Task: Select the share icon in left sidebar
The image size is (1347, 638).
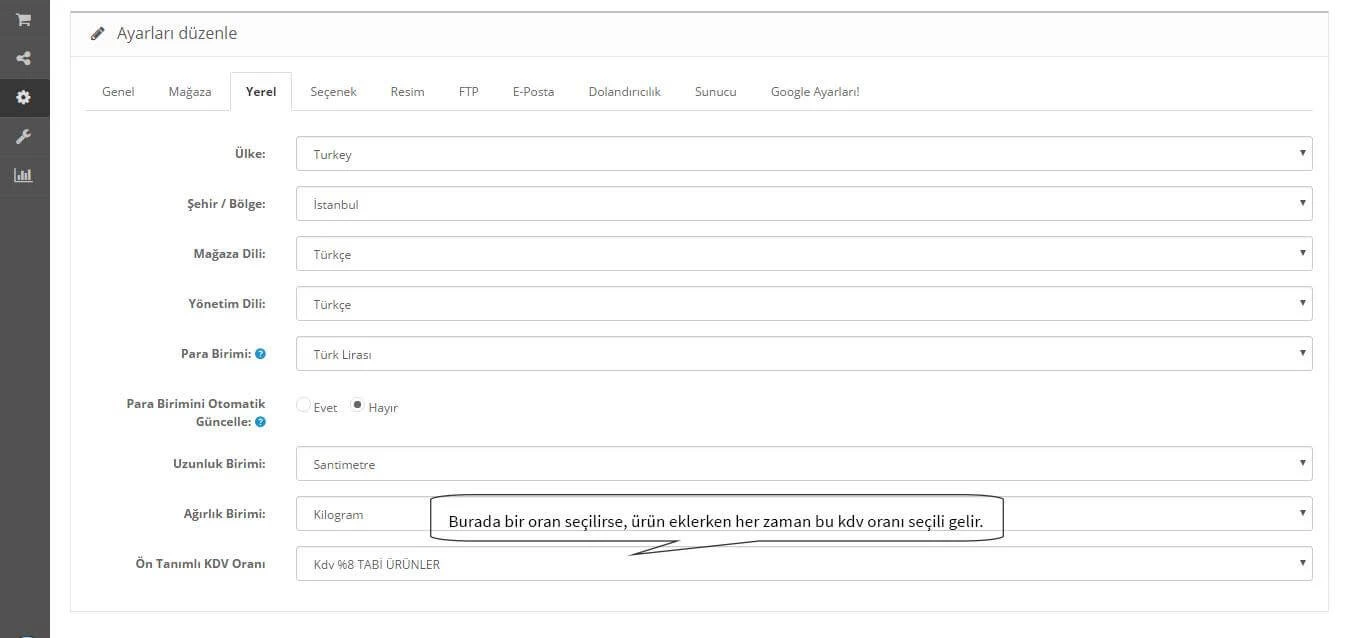Action: pos(23,58)
